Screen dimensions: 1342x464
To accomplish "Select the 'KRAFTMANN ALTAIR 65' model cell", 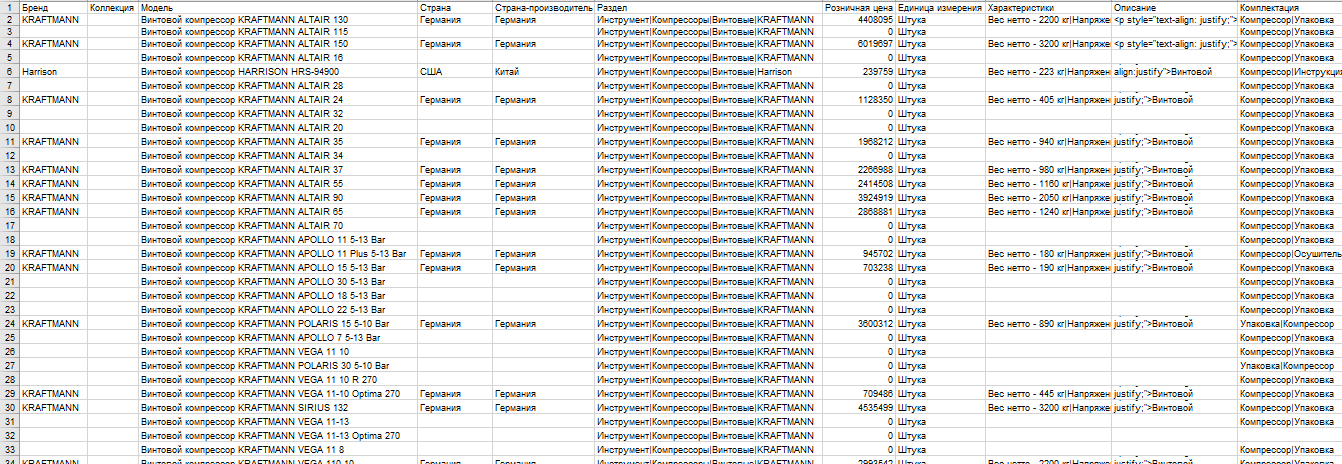I will tap(278, 212).
